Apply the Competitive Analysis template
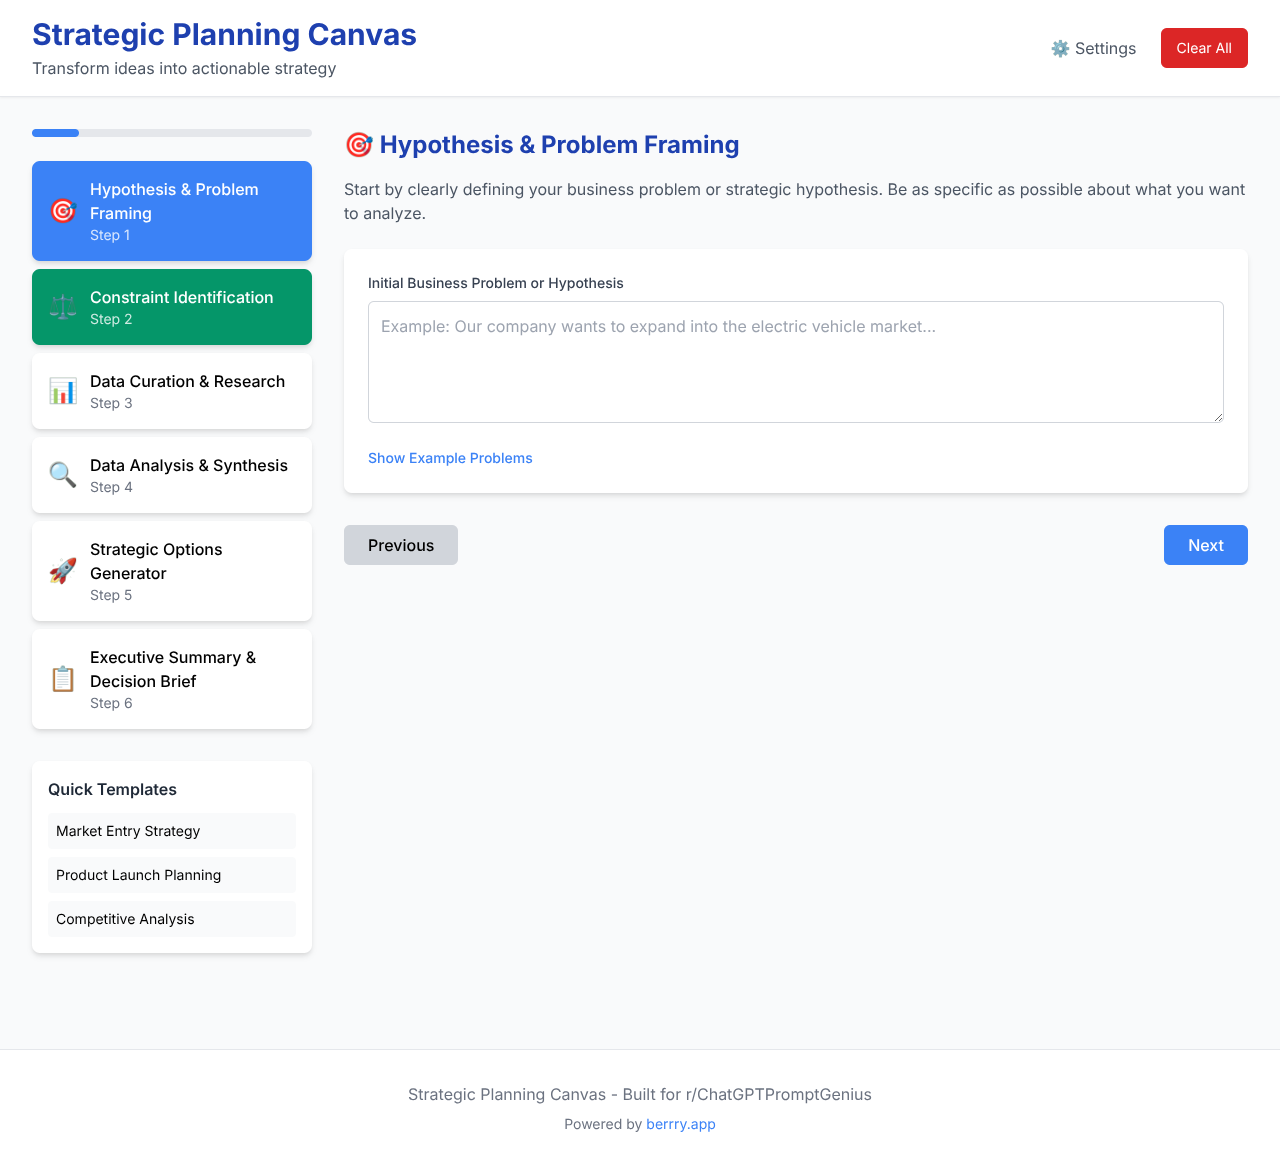The height and width of the screenshot is (1166, 1280). point(171,919)
